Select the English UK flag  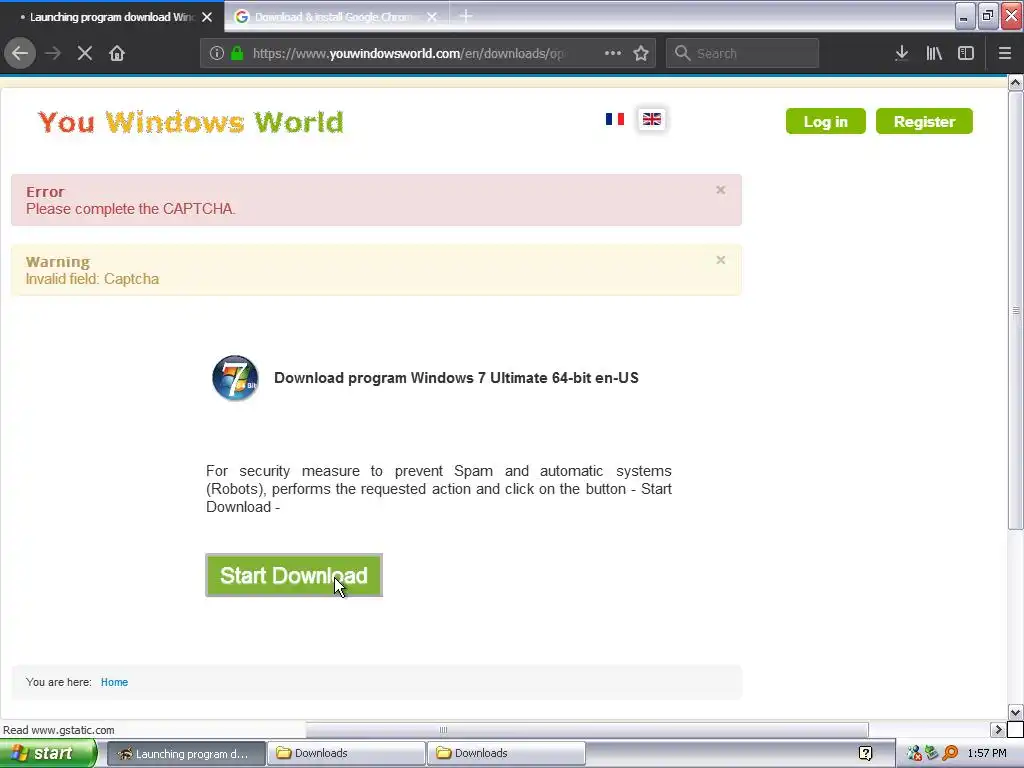(652, 119)
